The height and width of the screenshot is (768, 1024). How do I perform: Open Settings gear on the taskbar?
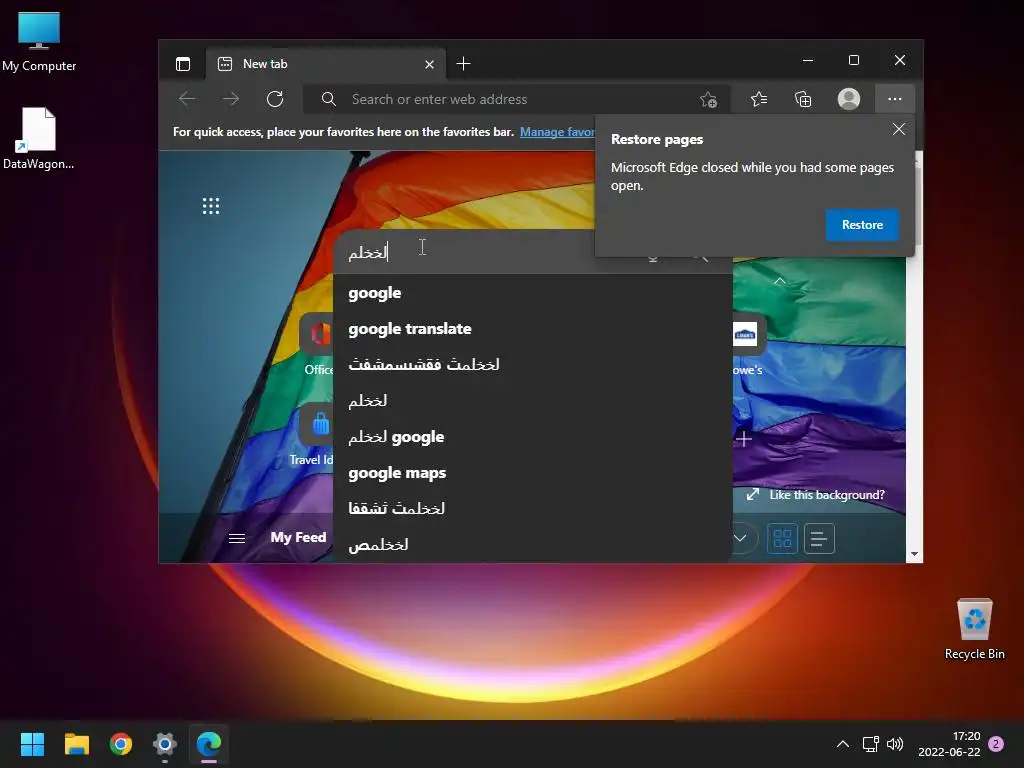[165, 744]
